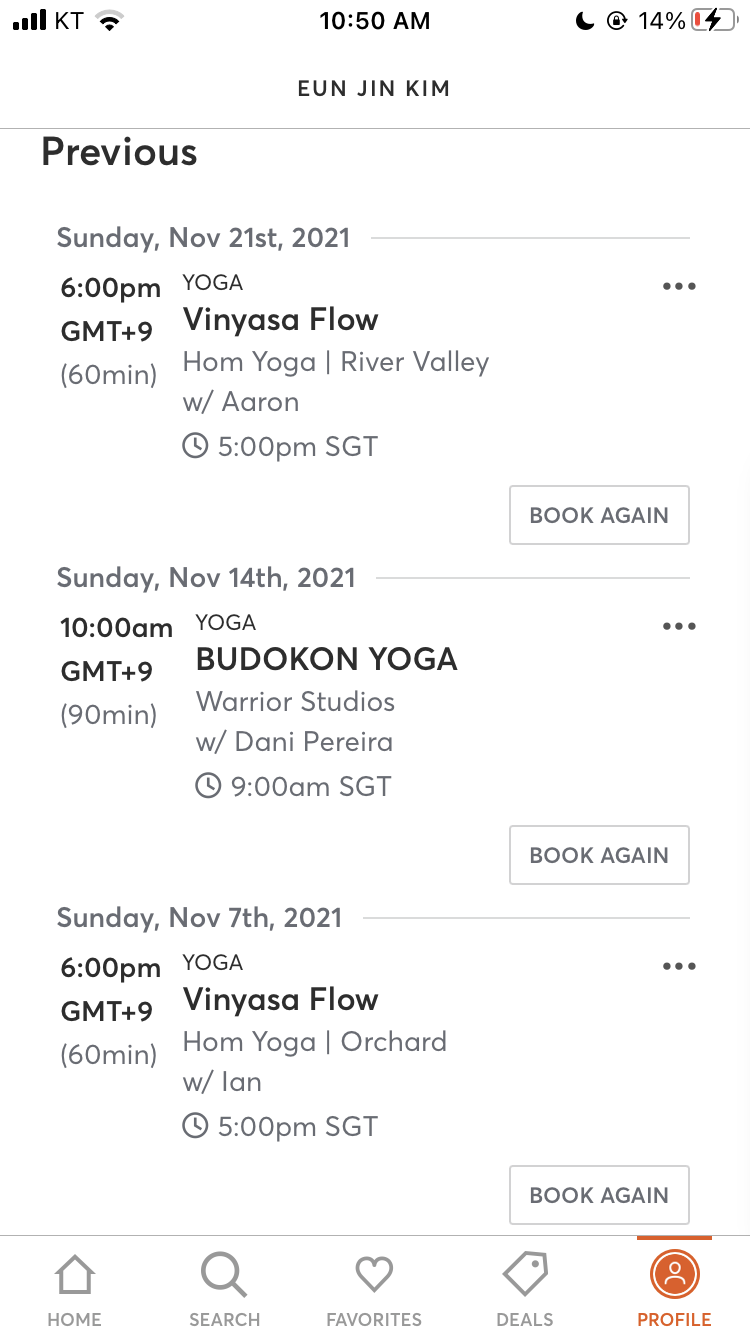Tap the EUN JIN KIM profile header

(x=374, y=88)
